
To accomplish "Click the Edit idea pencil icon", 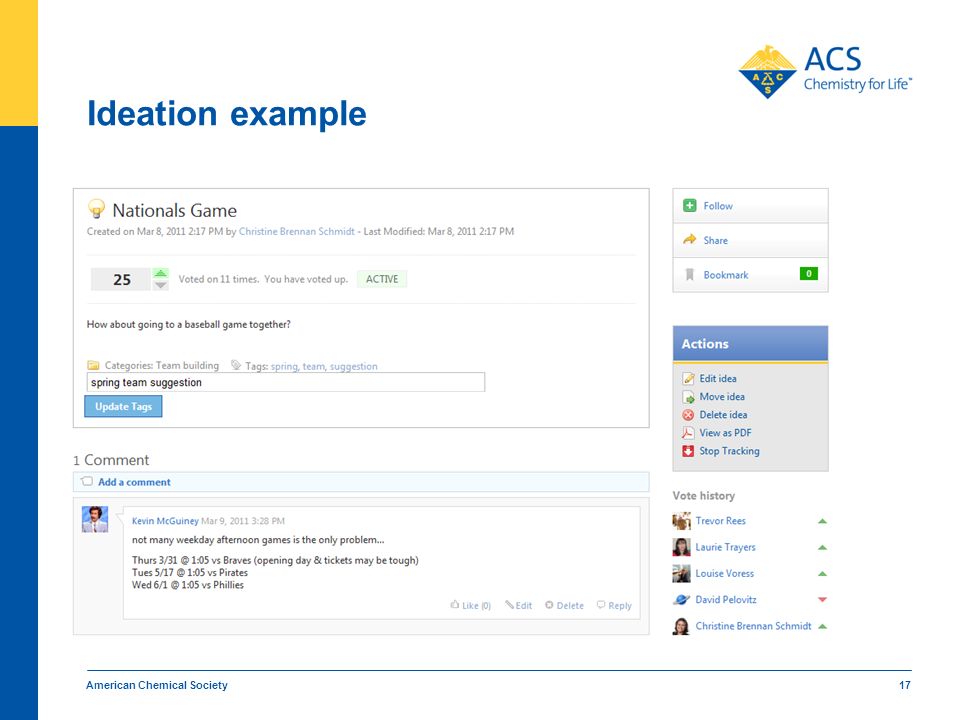I will pos(688,378).
